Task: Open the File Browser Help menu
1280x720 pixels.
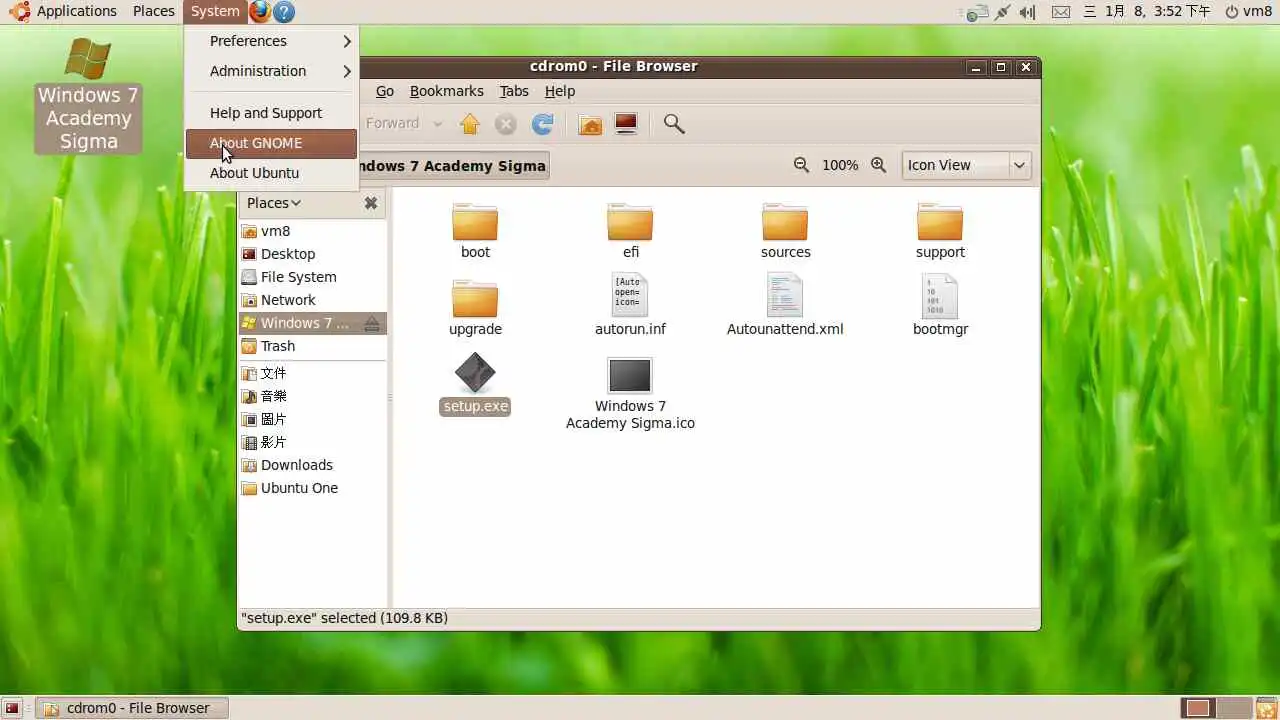Action: point(560,91)
